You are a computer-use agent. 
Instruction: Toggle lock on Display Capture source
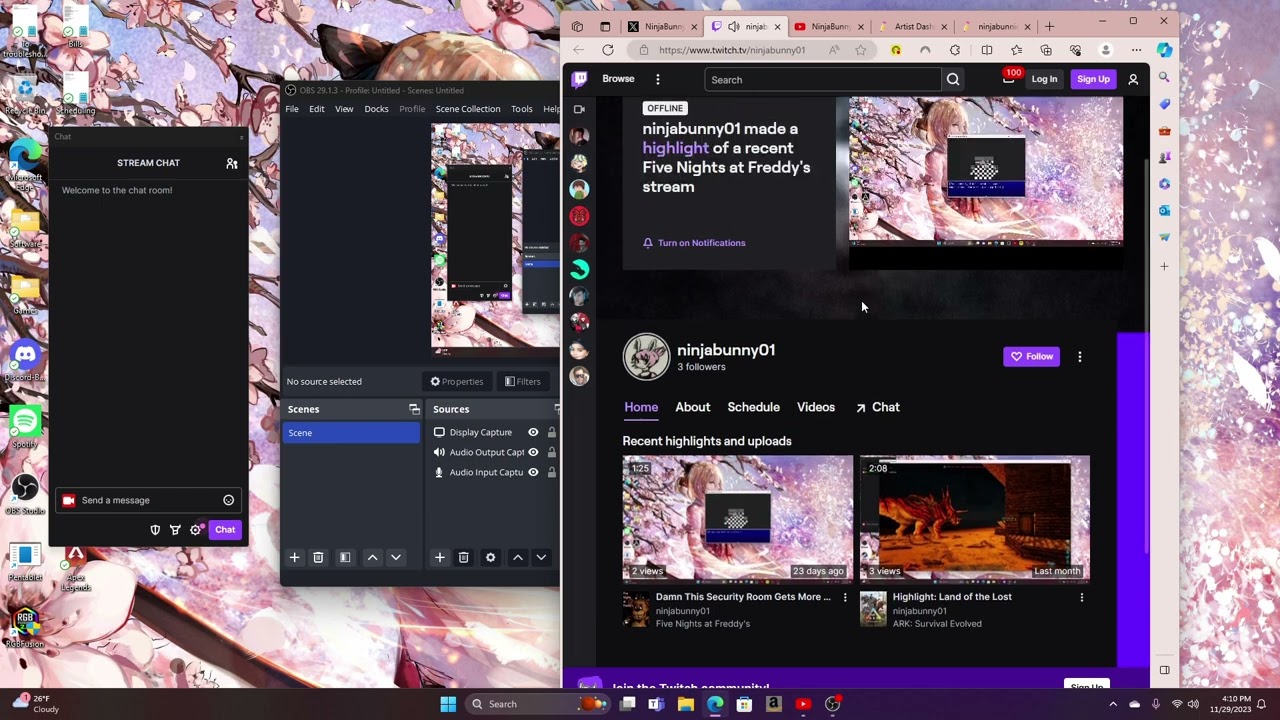(551, 432)
